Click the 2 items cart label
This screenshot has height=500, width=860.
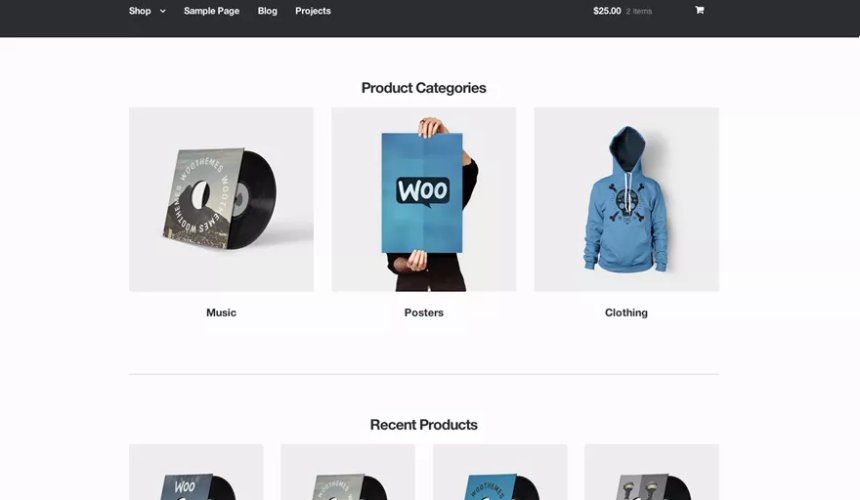(x=639, y=11)
